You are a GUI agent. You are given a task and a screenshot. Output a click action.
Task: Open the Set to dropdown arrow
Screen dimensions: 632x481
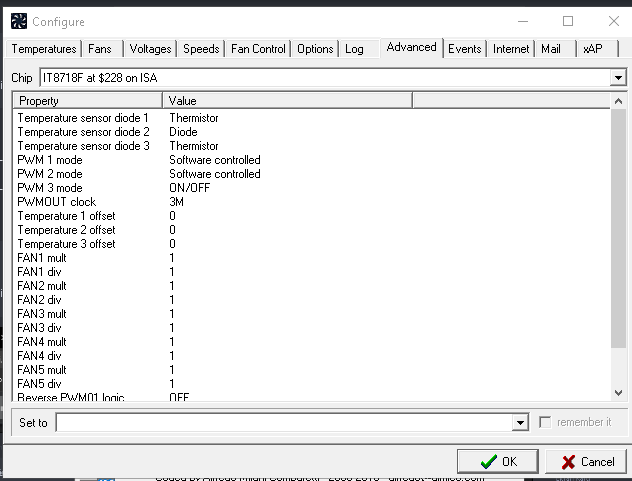520,423
